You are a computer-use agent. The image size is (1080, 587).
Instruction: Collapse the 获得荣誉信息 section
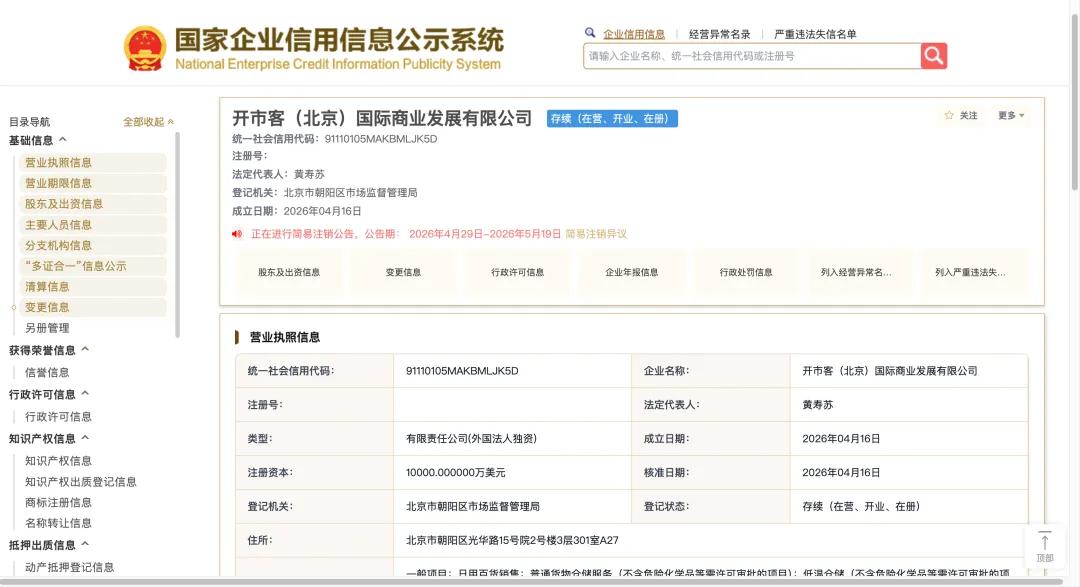point(85,349)
